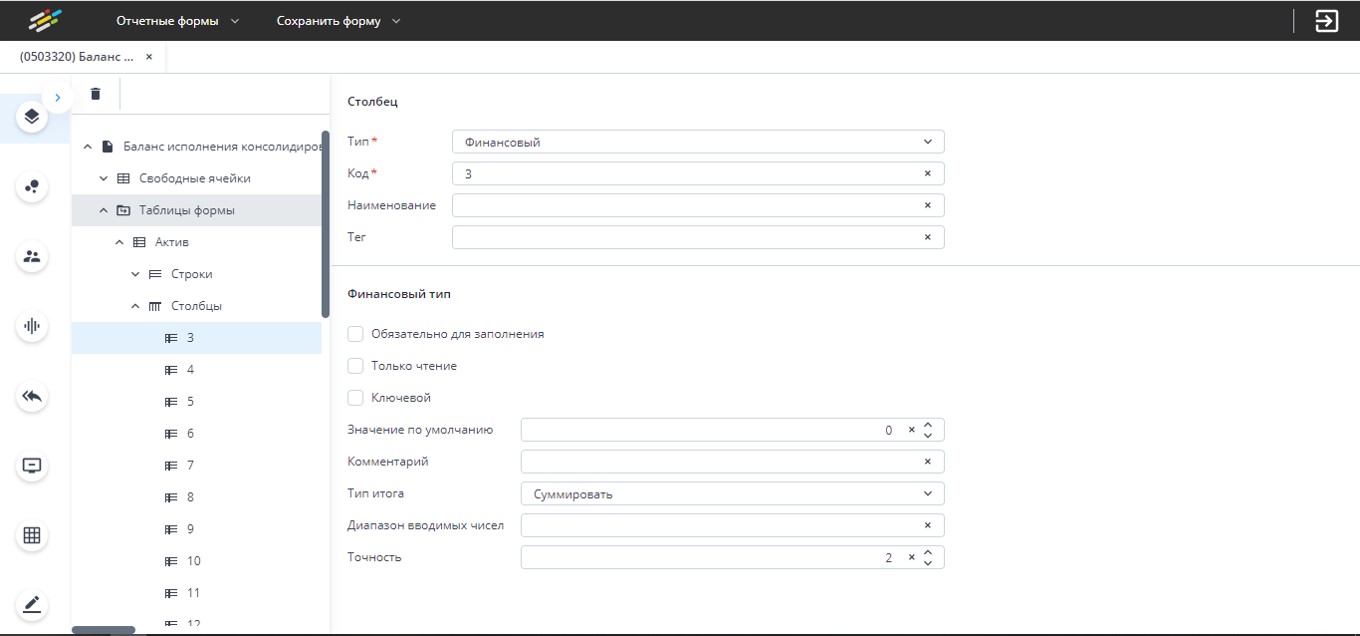Toggle the "Только чтение" checkbox

tap(355, 366)
